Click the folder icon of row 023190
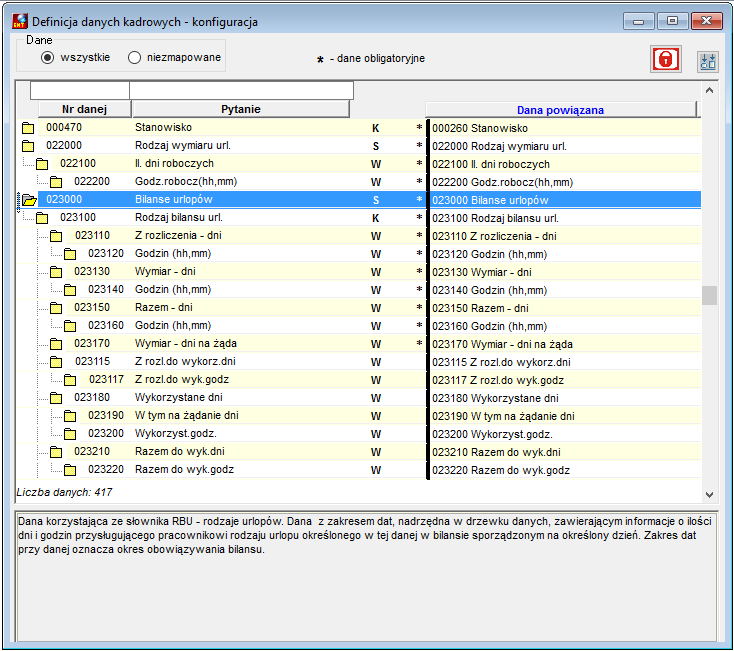Screen dimensions: 734x651 [70, 416]
